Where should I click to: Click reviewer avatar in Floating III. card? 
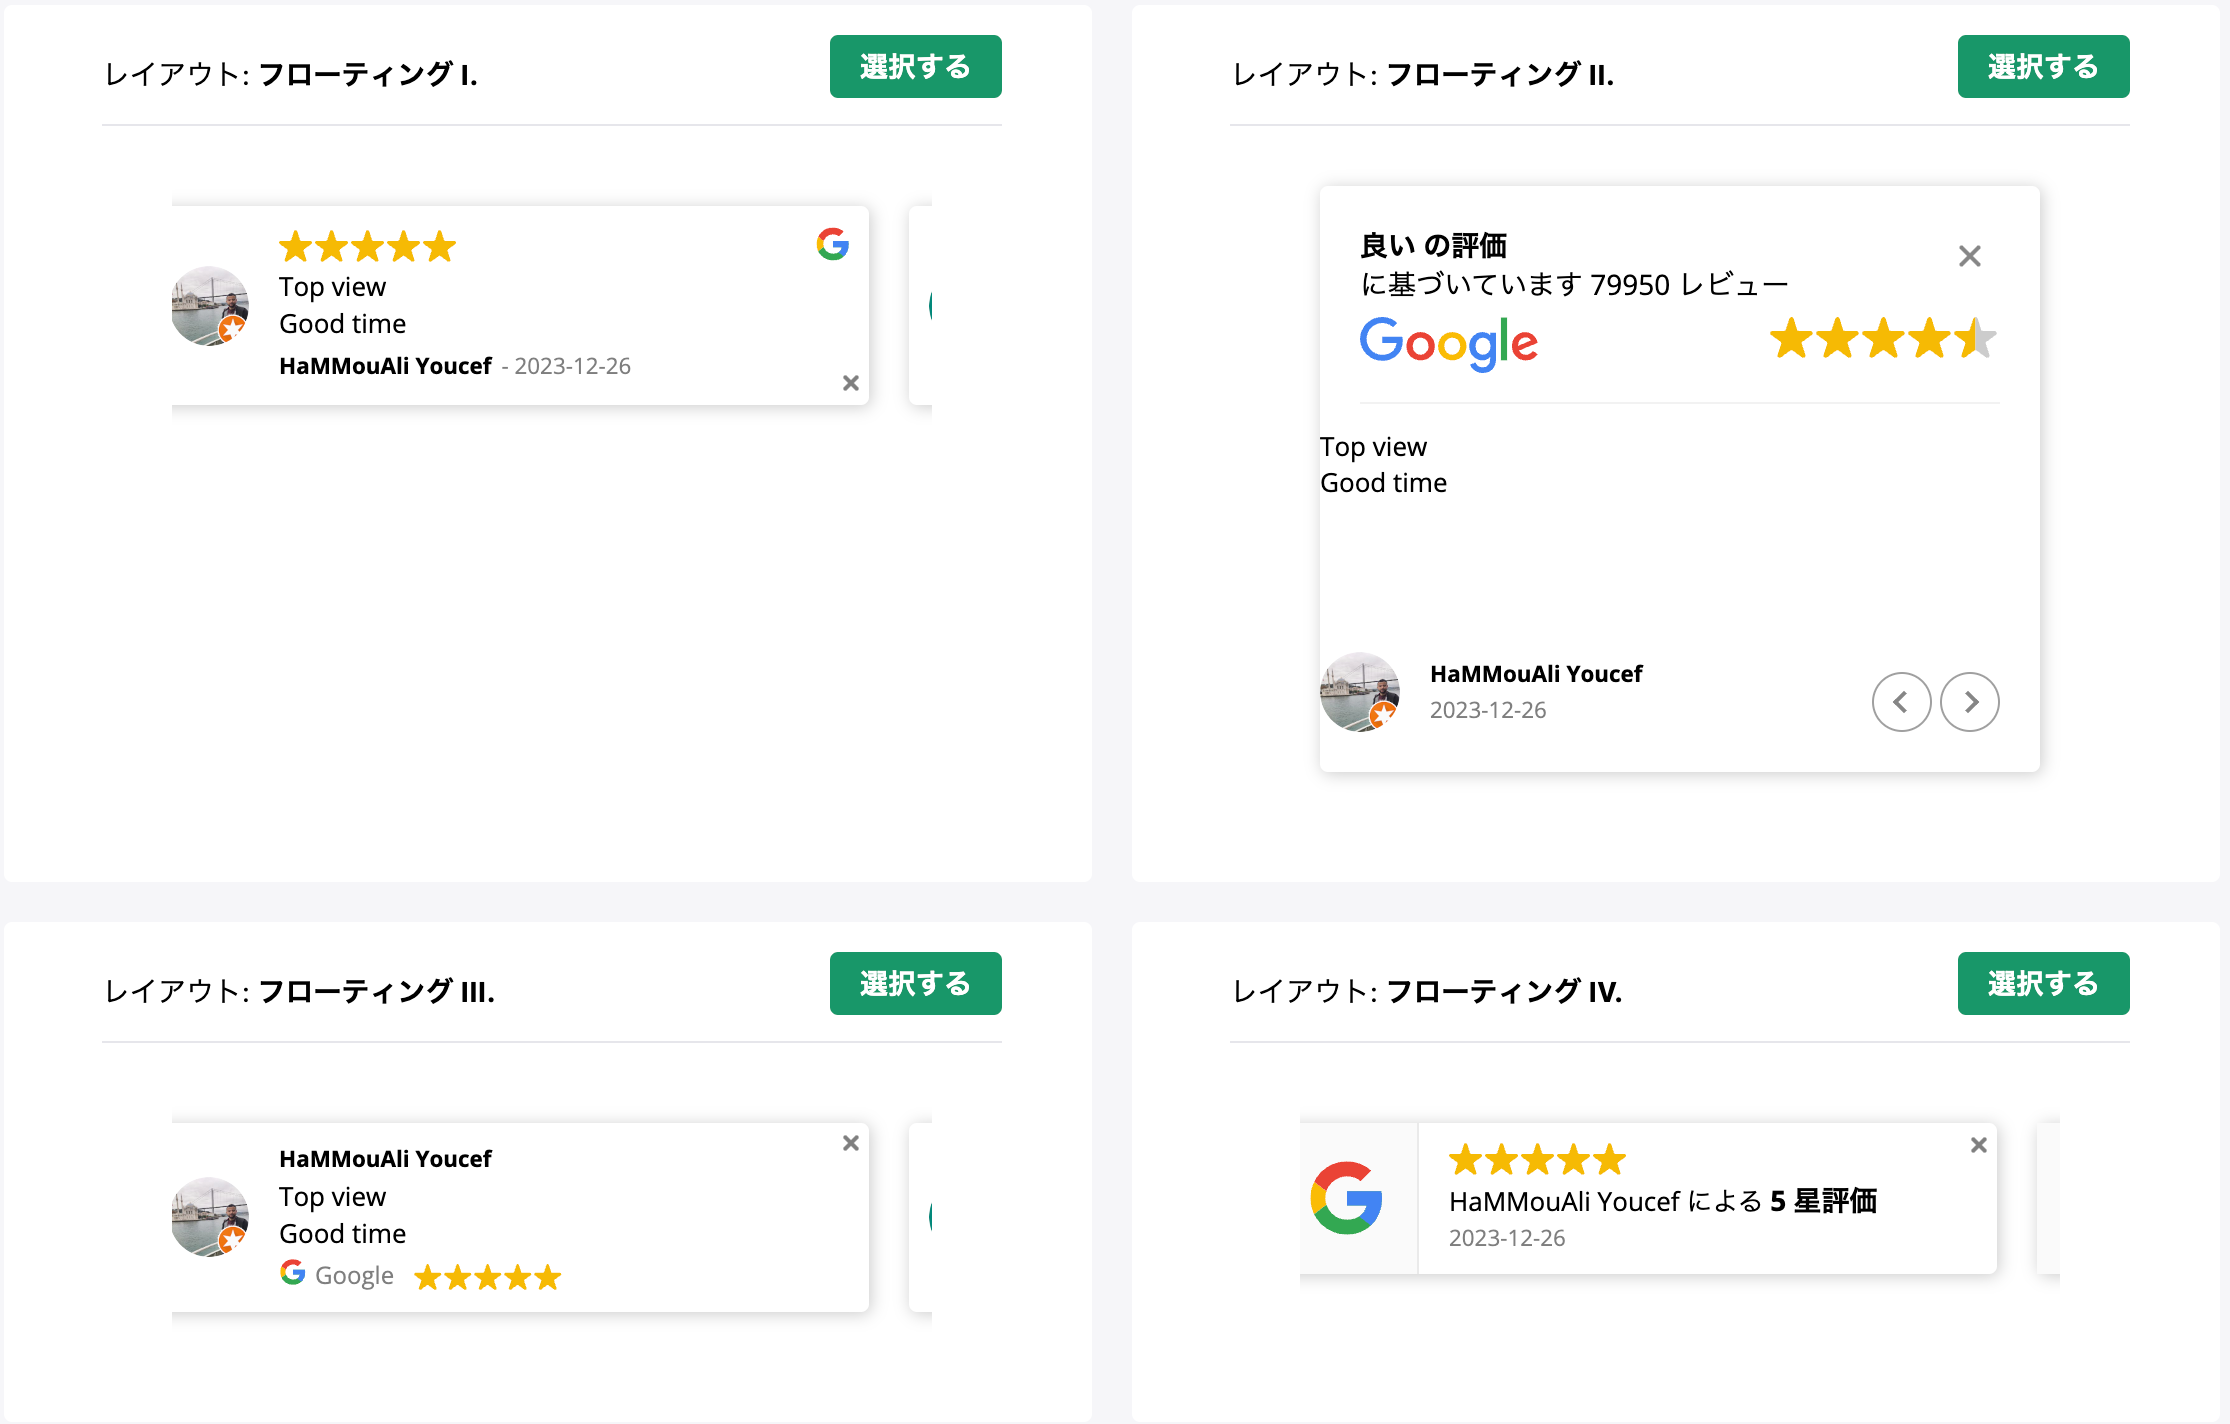pyautogui.click(x=210, y=1217)
